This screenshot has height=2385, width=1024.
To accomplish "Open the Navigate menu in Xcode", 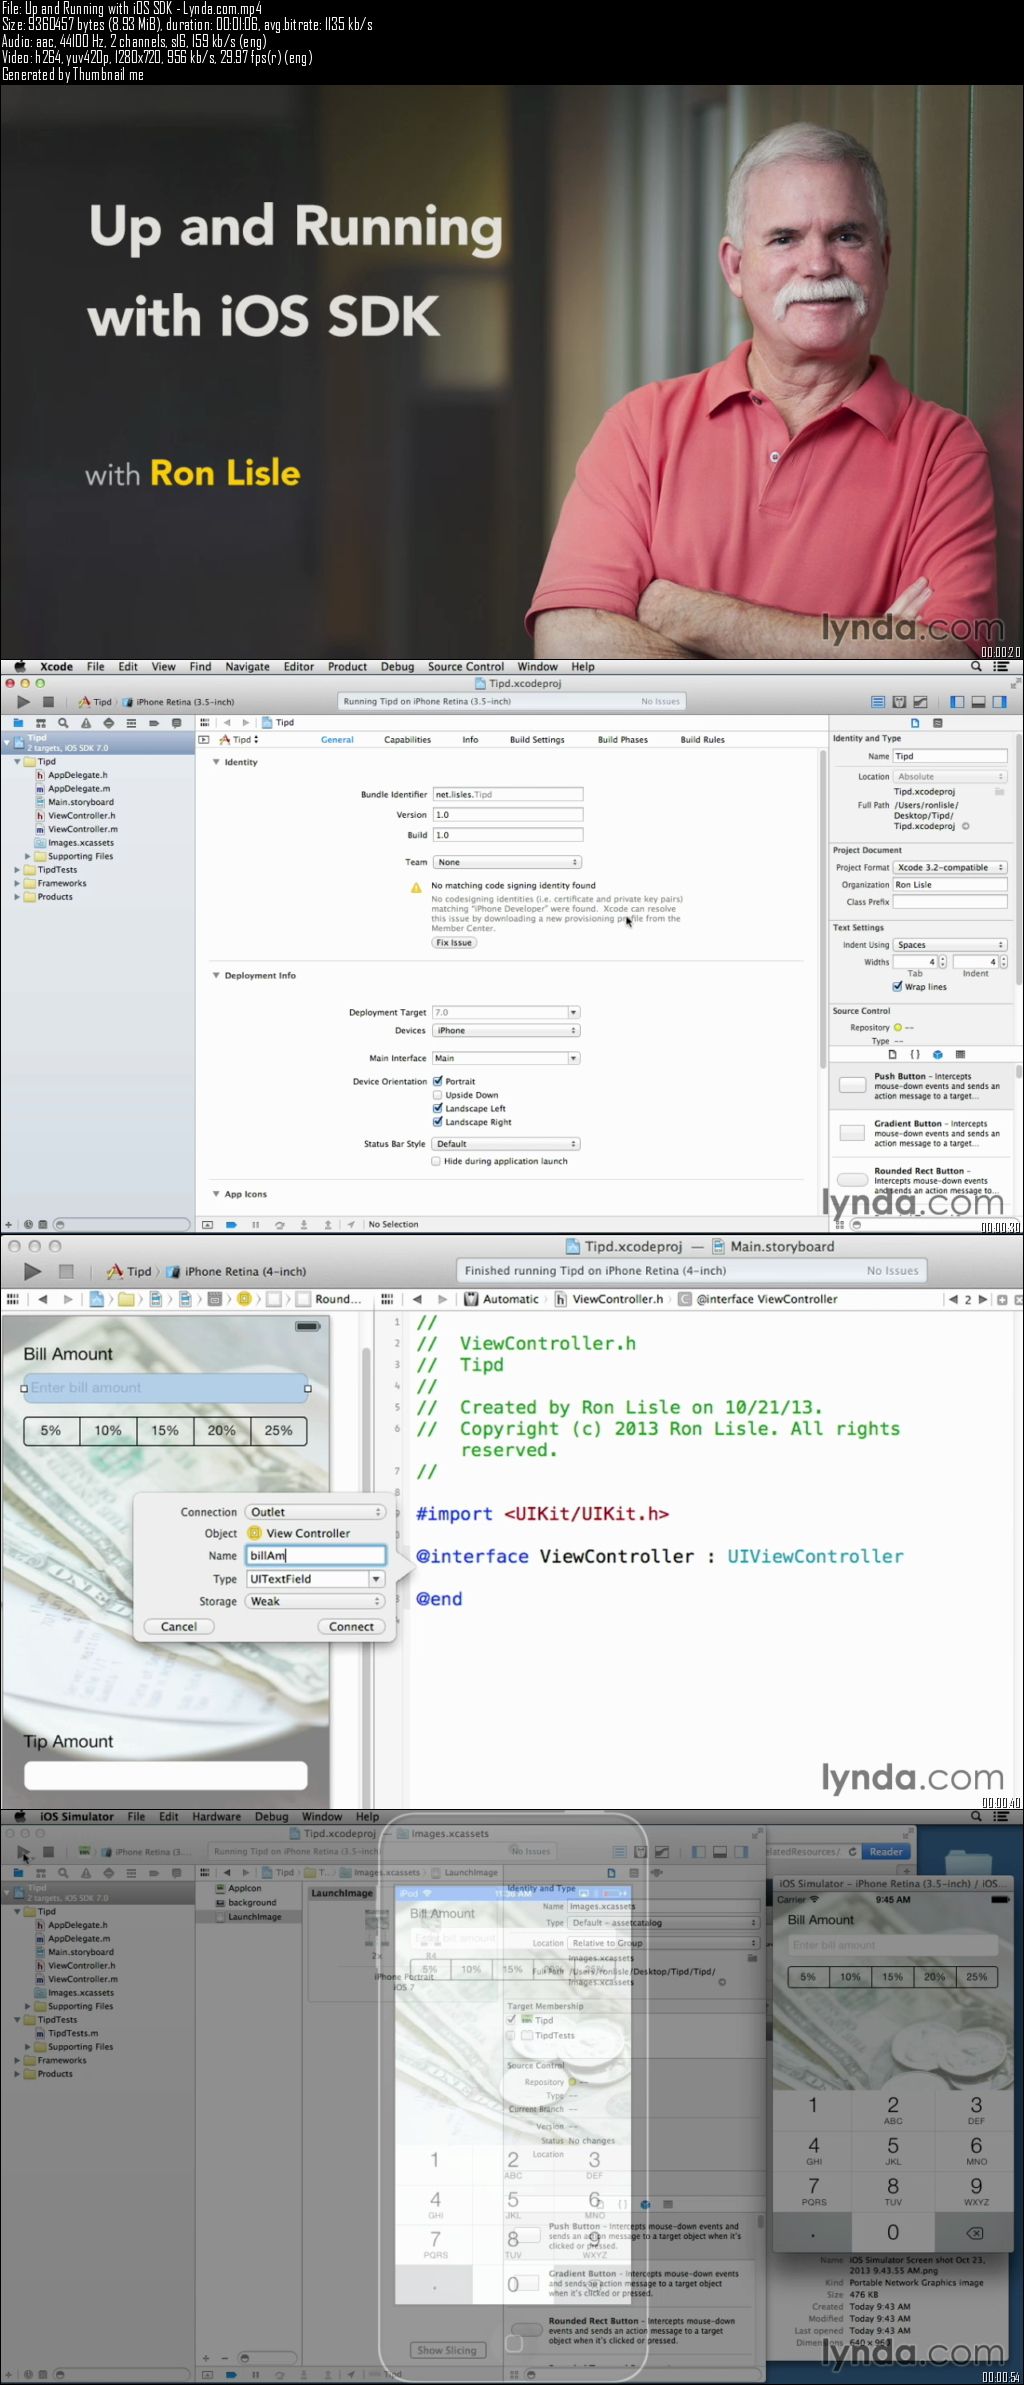I will pyautogui.click(x=247, y=666).
